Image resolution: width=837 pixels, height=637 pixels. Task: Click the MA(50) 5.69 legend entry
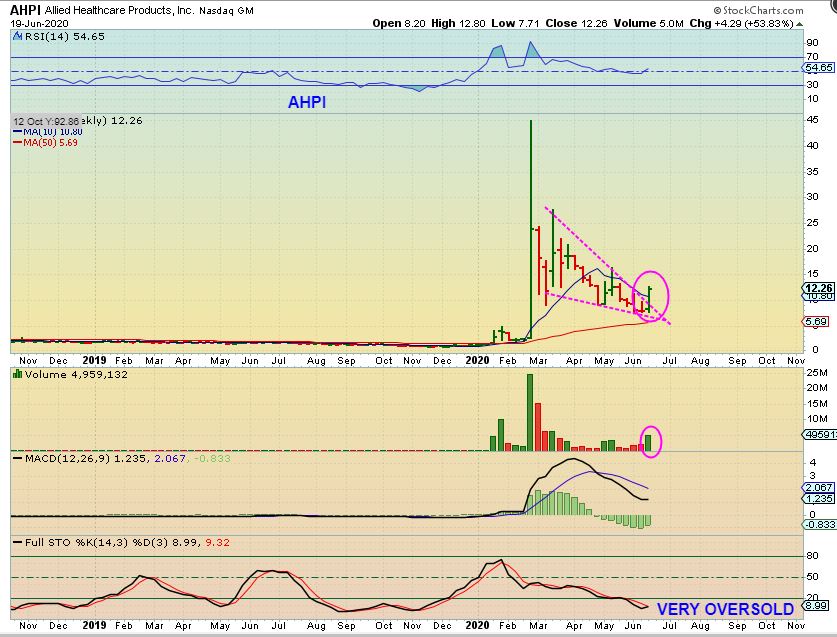45,143
